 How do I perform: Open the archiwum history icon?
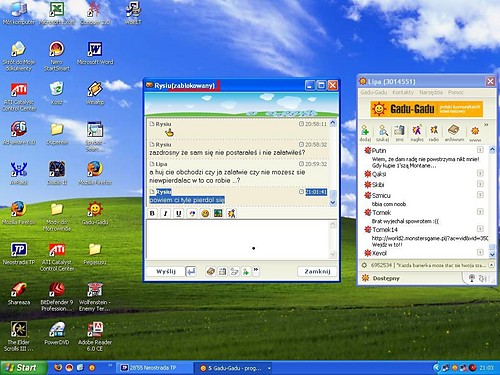click(454, 133)
